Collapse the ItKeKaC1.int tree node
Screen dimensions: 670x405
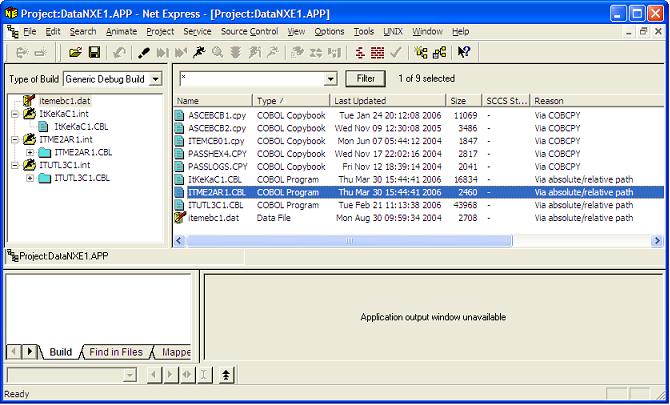[x=15, y=114]
